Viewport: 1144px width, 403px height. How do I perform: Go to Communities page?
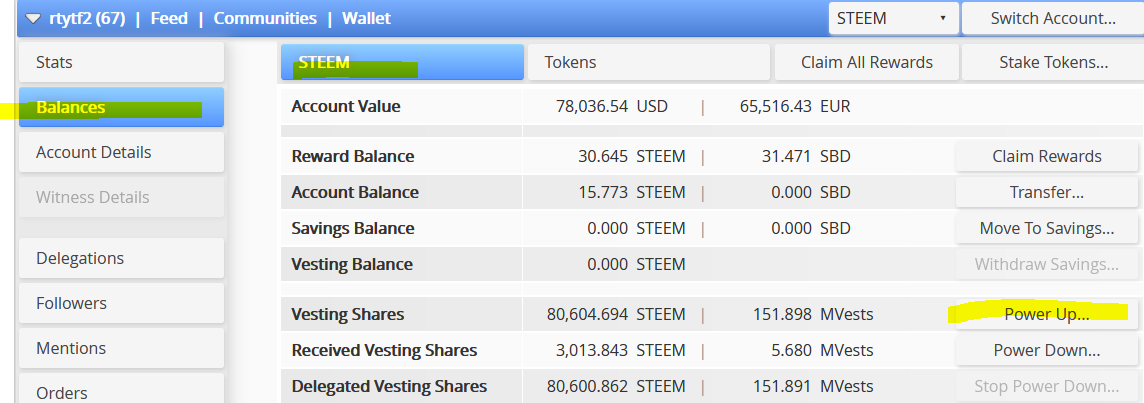pyautogui.click(x=265, y=18)
